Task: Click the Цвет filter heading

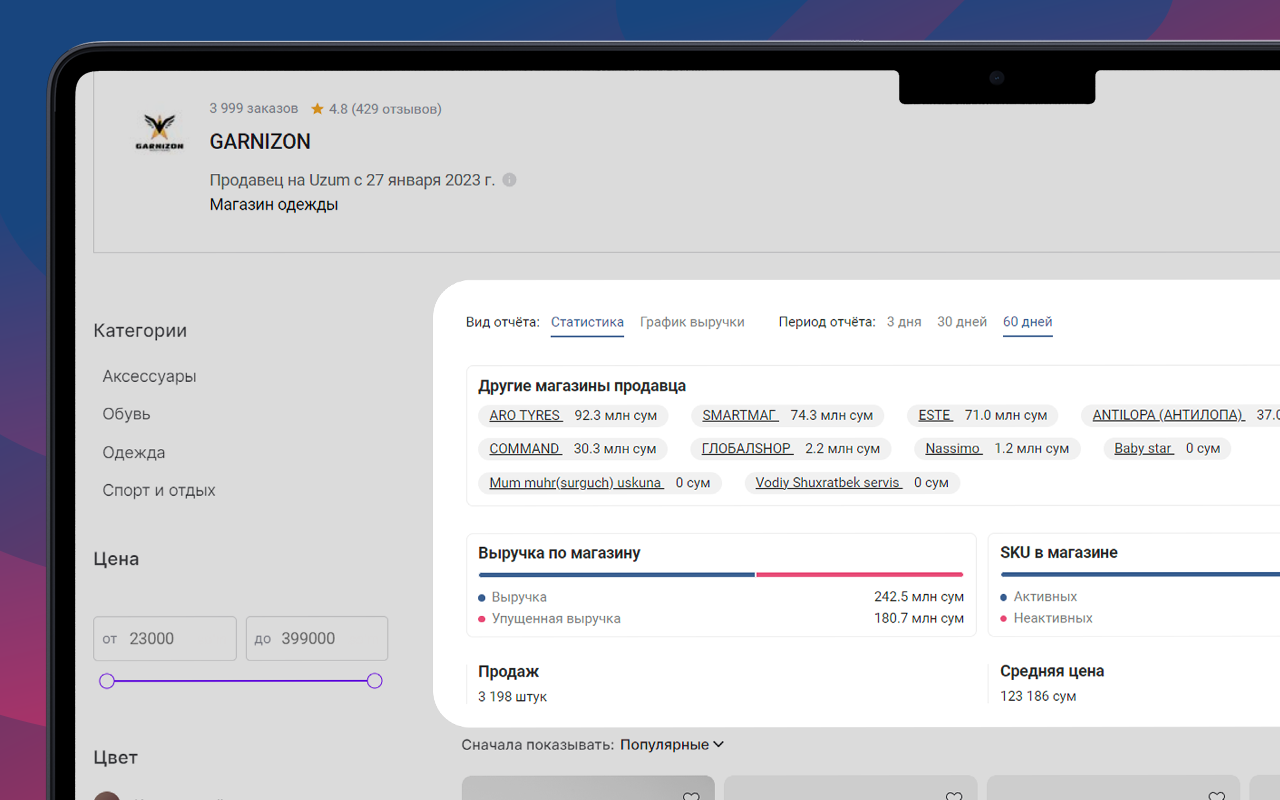Action: point(116,758)
